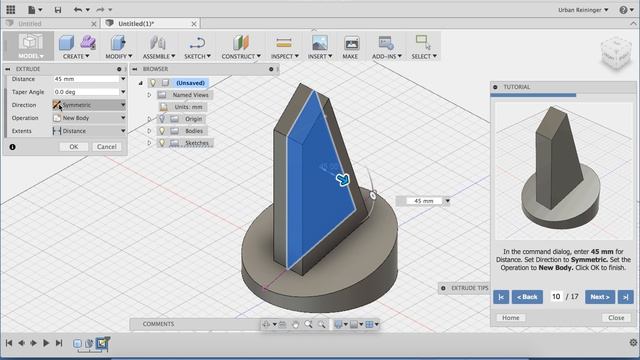The width and height of the screenshot is (640, 360).
Task: Click the Select tool icon
Action: click(423, 42)
